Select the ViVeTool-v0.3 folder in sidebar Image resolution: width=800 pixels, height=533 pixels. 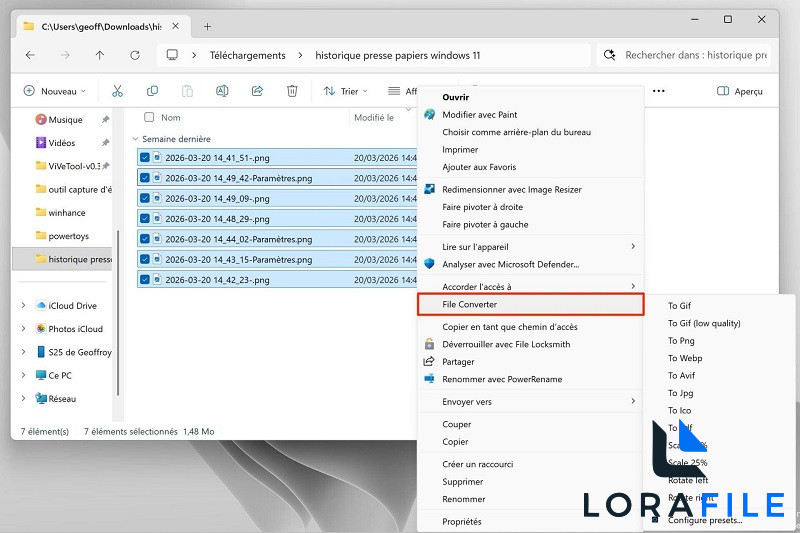click(72, 166)
